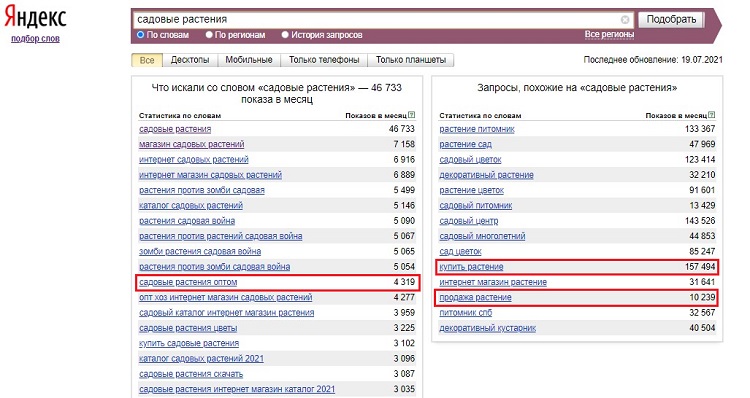Open the подбор слов link
This screenshot has height=398, width=750.
coord(35,39)
